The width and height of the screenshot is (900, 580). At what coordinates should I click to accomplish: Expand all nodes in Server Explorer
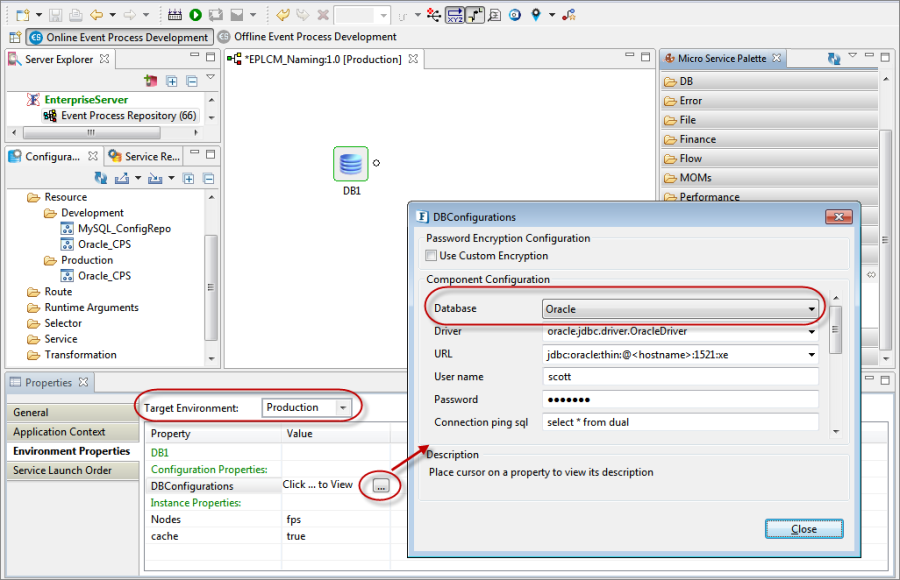point(172,81)
